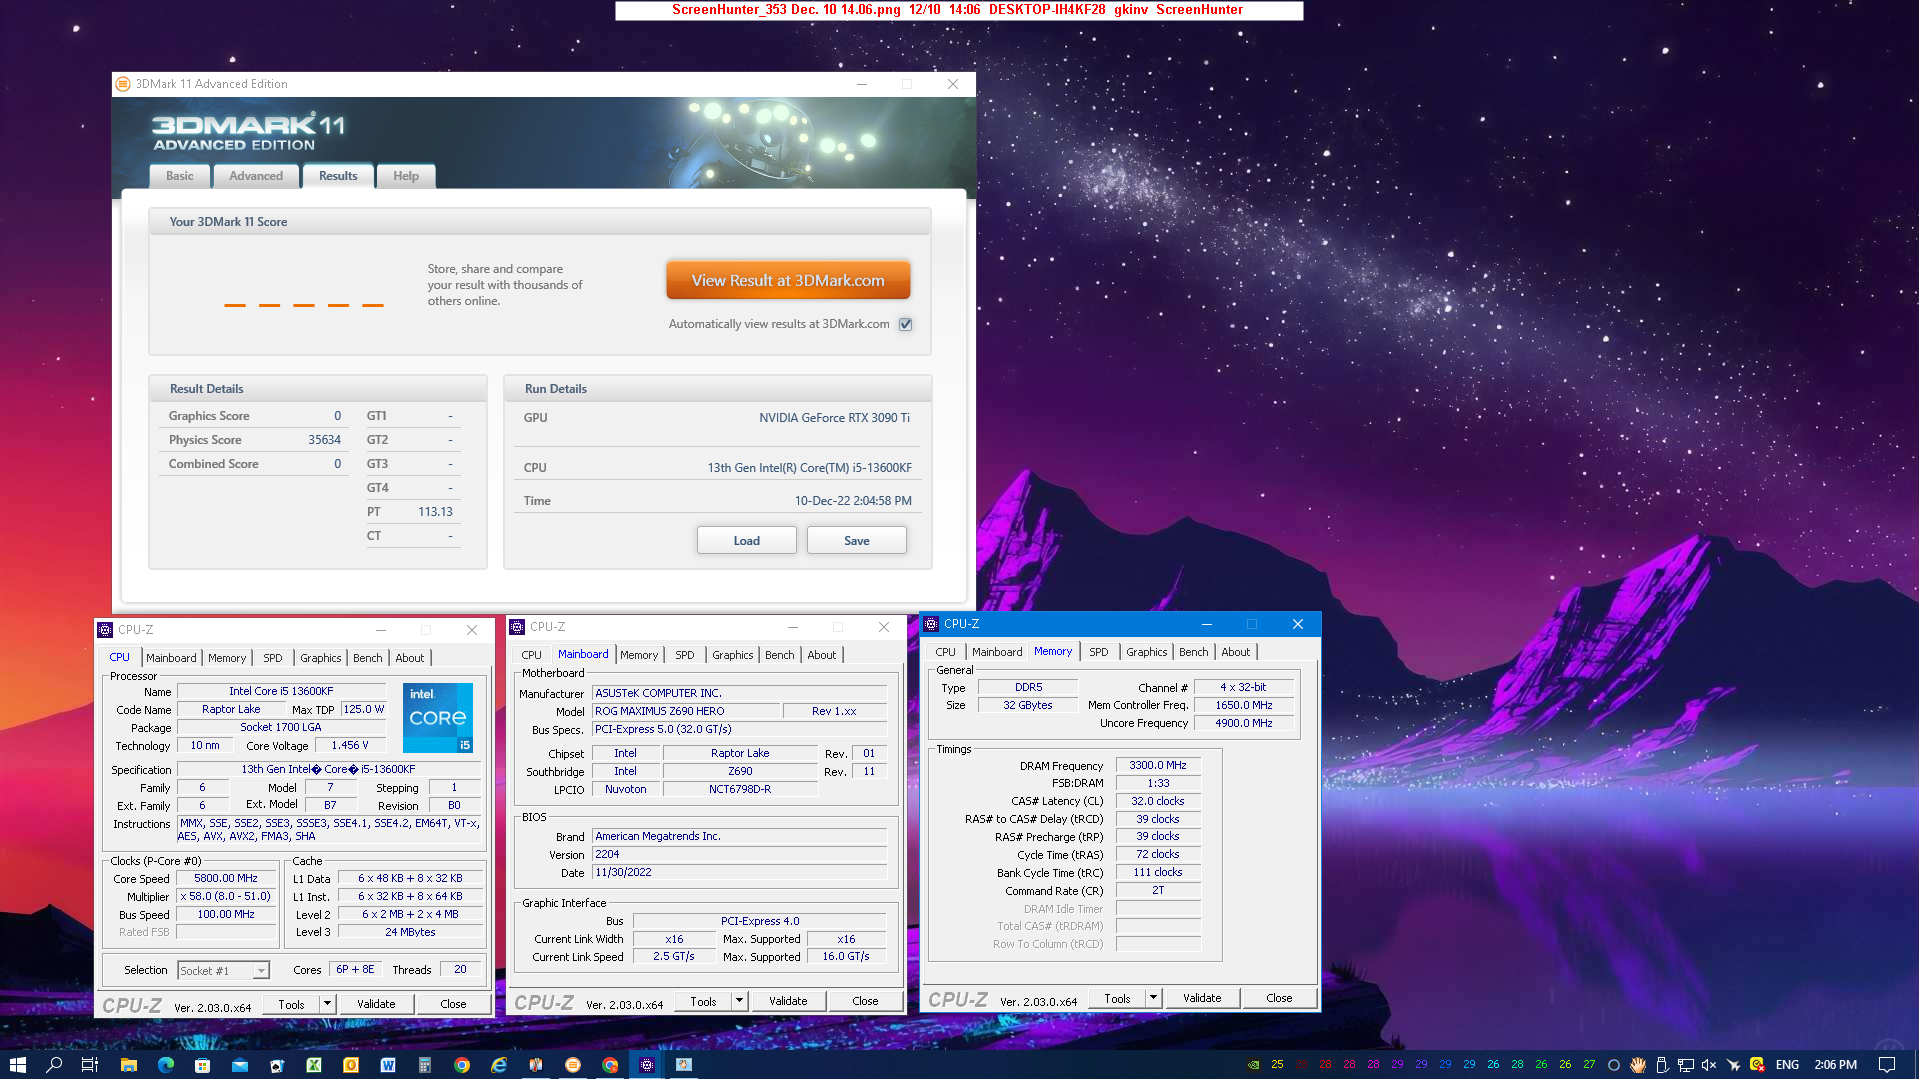The width and height of the screenshot is (1919, 1079).
Task: Open taskbar Search magnifier
Action: [x=54, y=1064]
